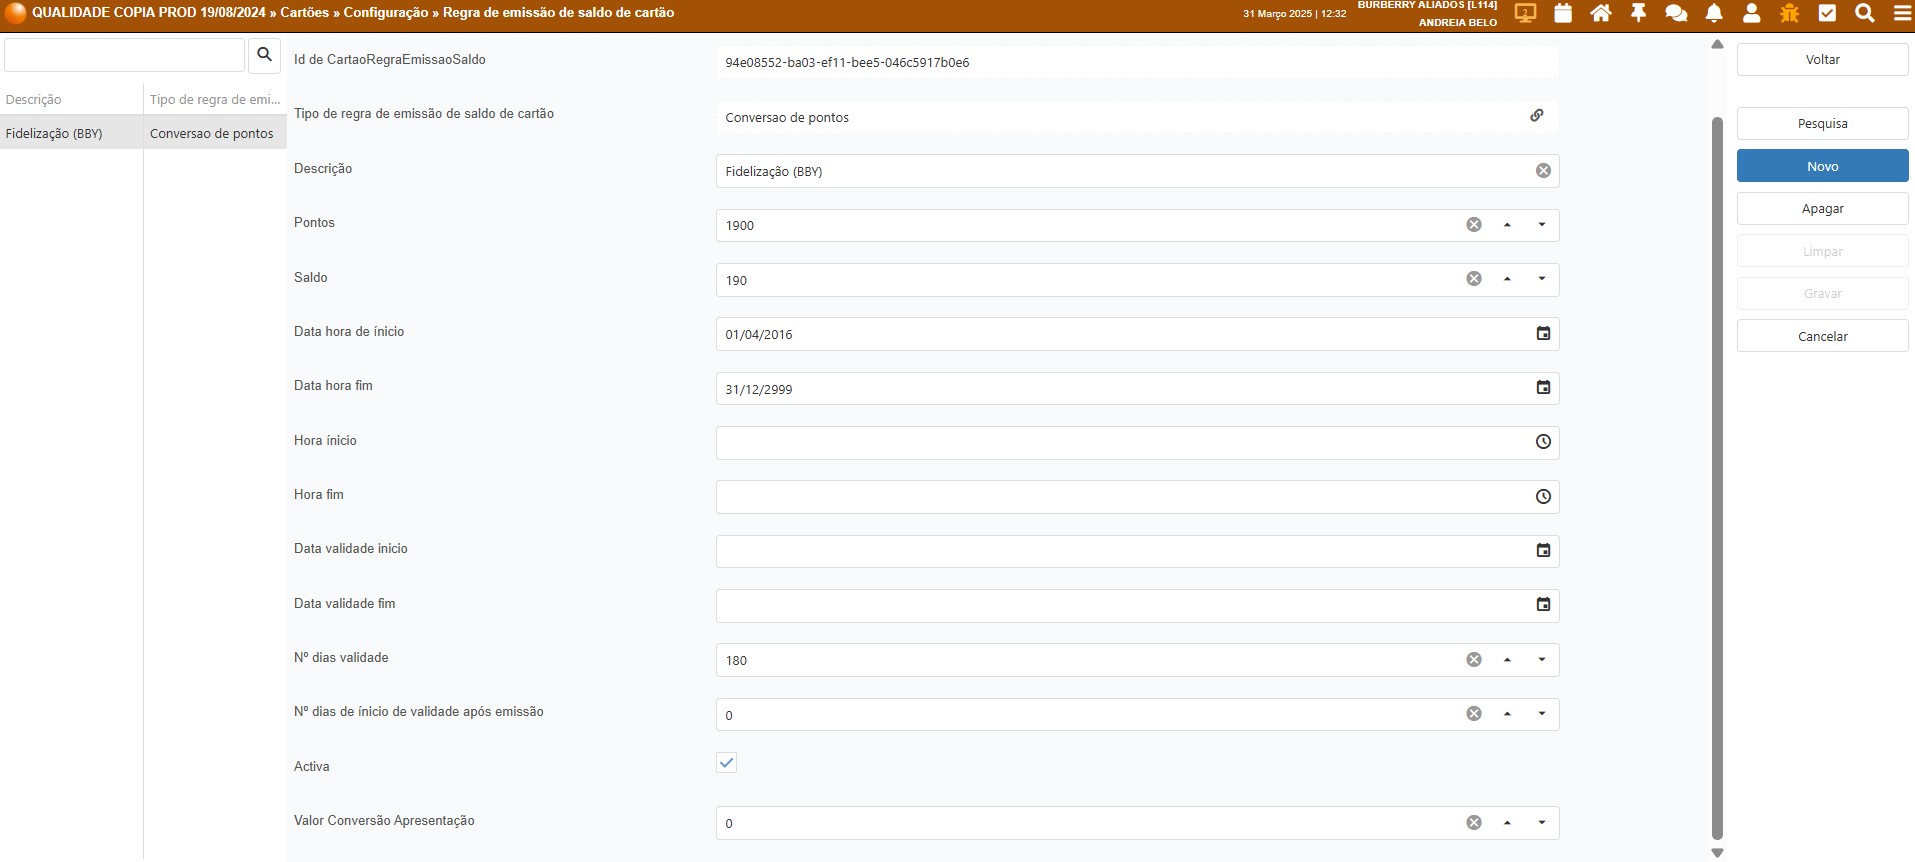This screenshot has width=1915, height=862.
Task: Go to home via house icon
Action: pos(1601,13)
